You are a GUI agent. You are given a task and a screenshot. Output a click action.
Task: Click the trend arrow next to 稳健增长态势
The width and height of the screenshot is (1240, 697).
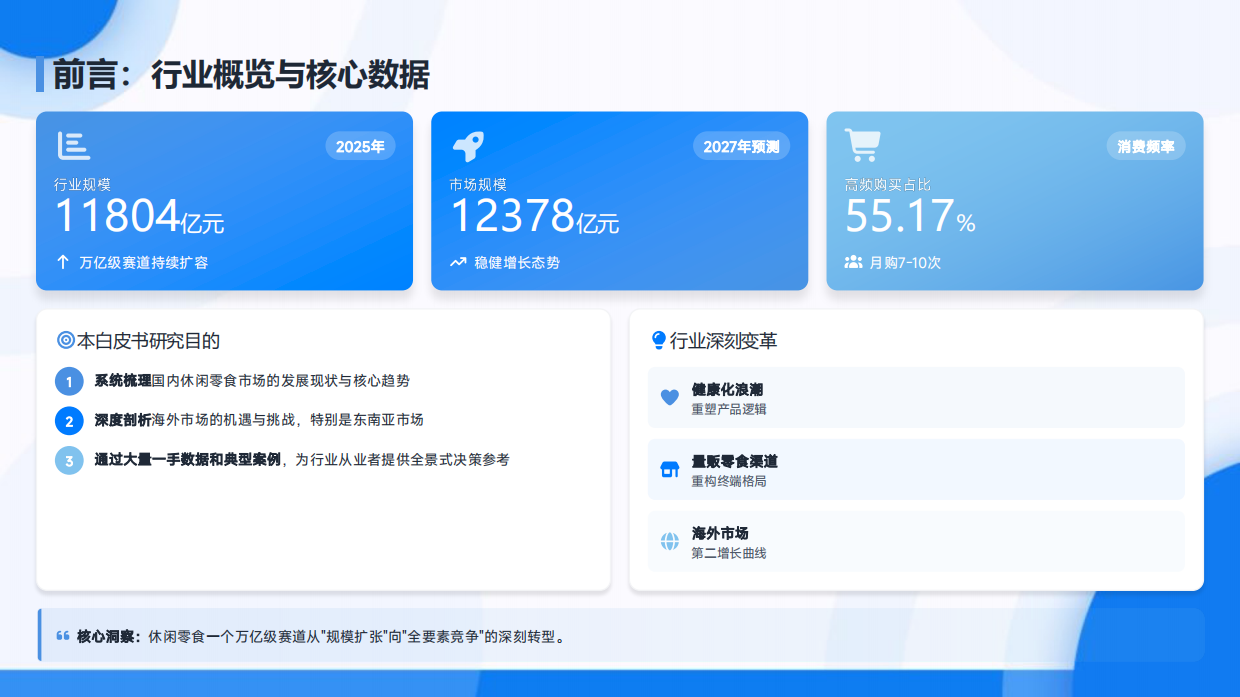coord(457,262)
